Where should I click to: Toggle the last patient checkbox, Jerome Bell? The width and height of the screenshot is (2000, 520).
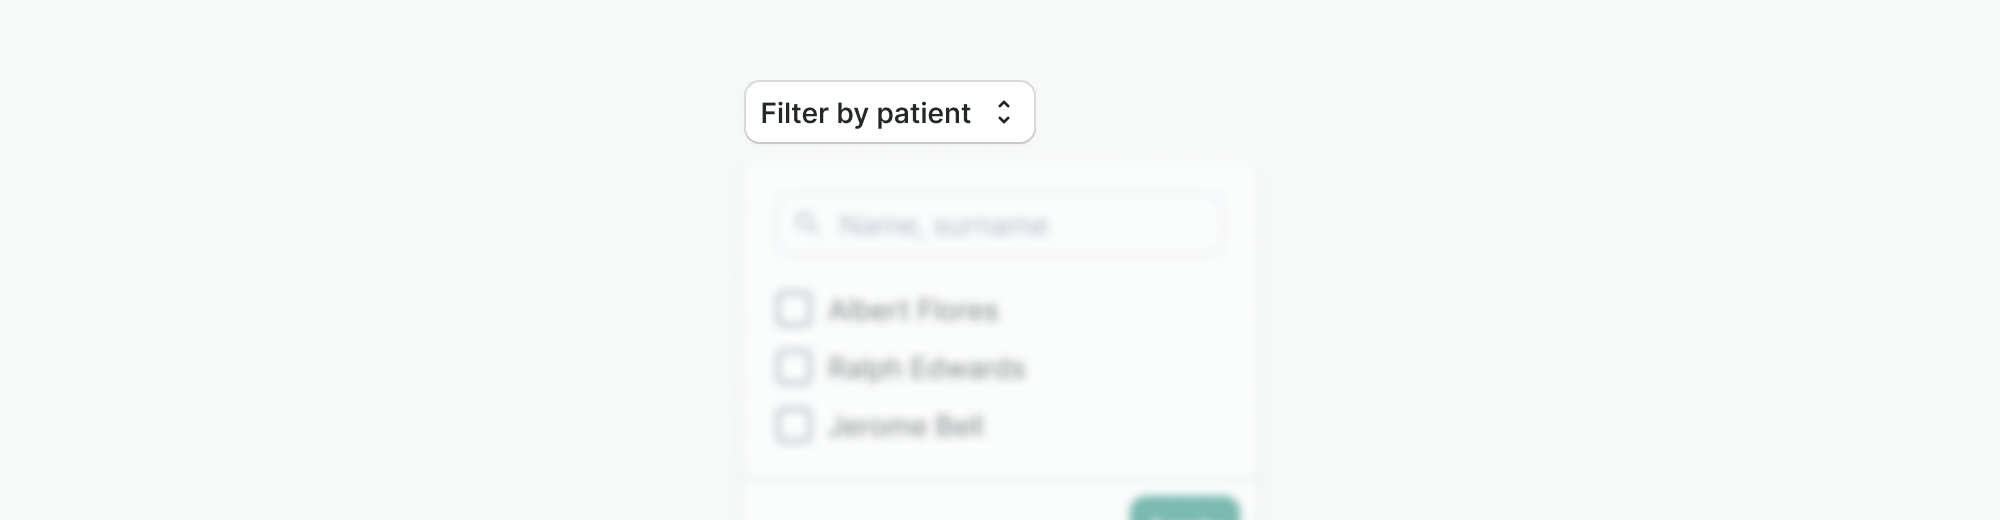pos(794,425)
